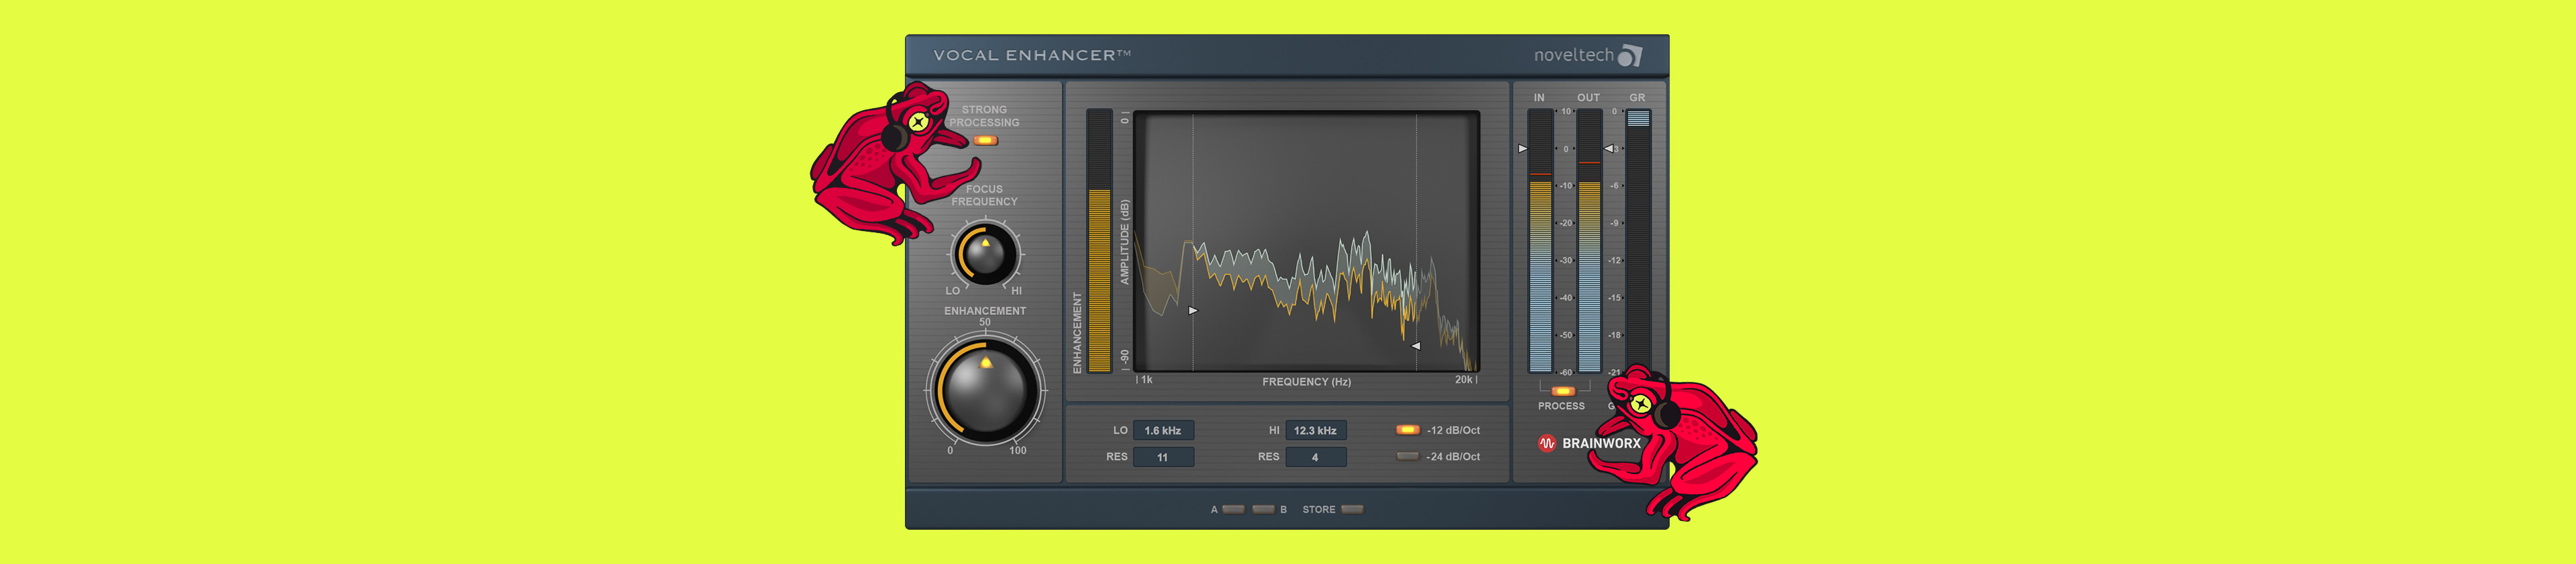Select the HI frequency field 12.3 kHz
Viewport: 2576px width, 564px height.
(1315, 430)
